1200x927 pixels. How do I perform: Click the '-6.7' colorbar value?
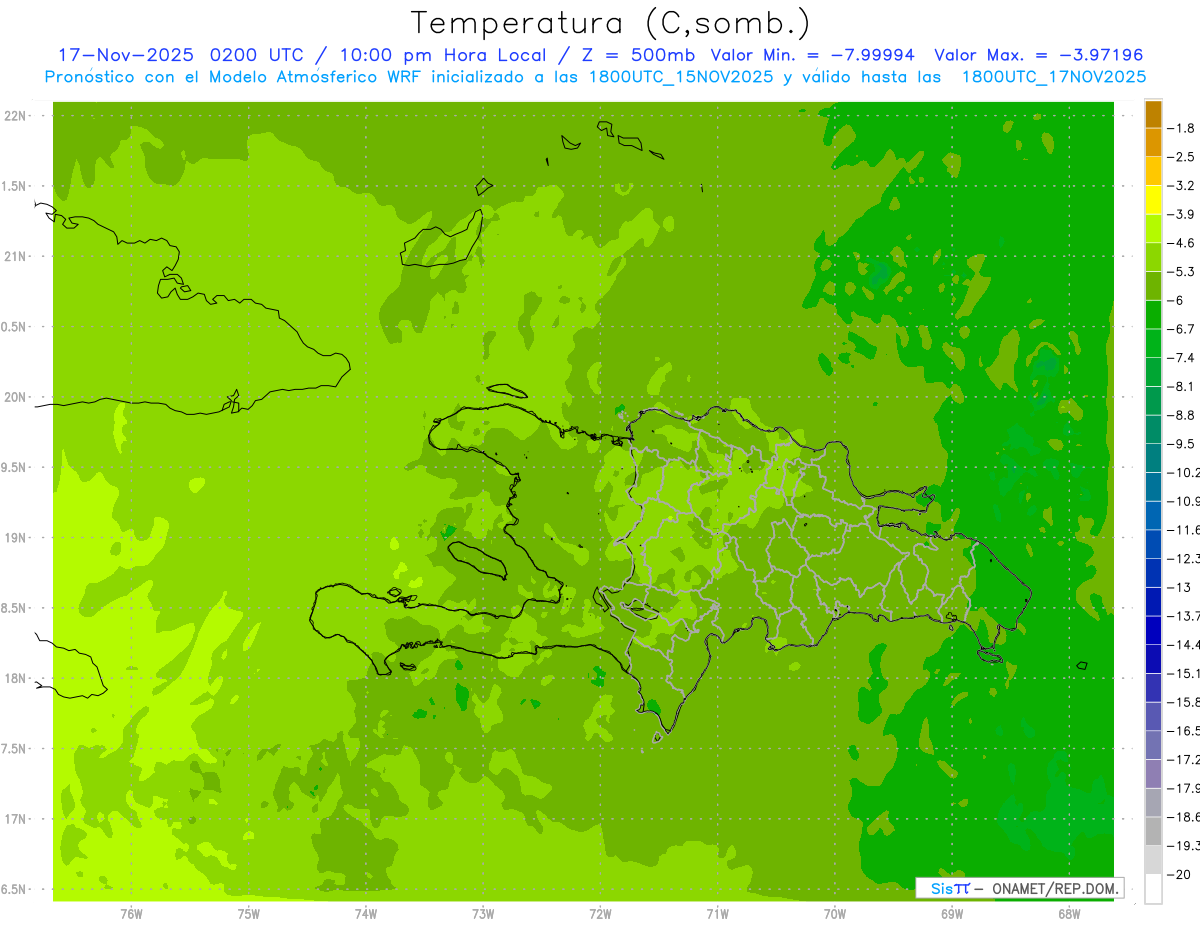tap(1180, 329)
